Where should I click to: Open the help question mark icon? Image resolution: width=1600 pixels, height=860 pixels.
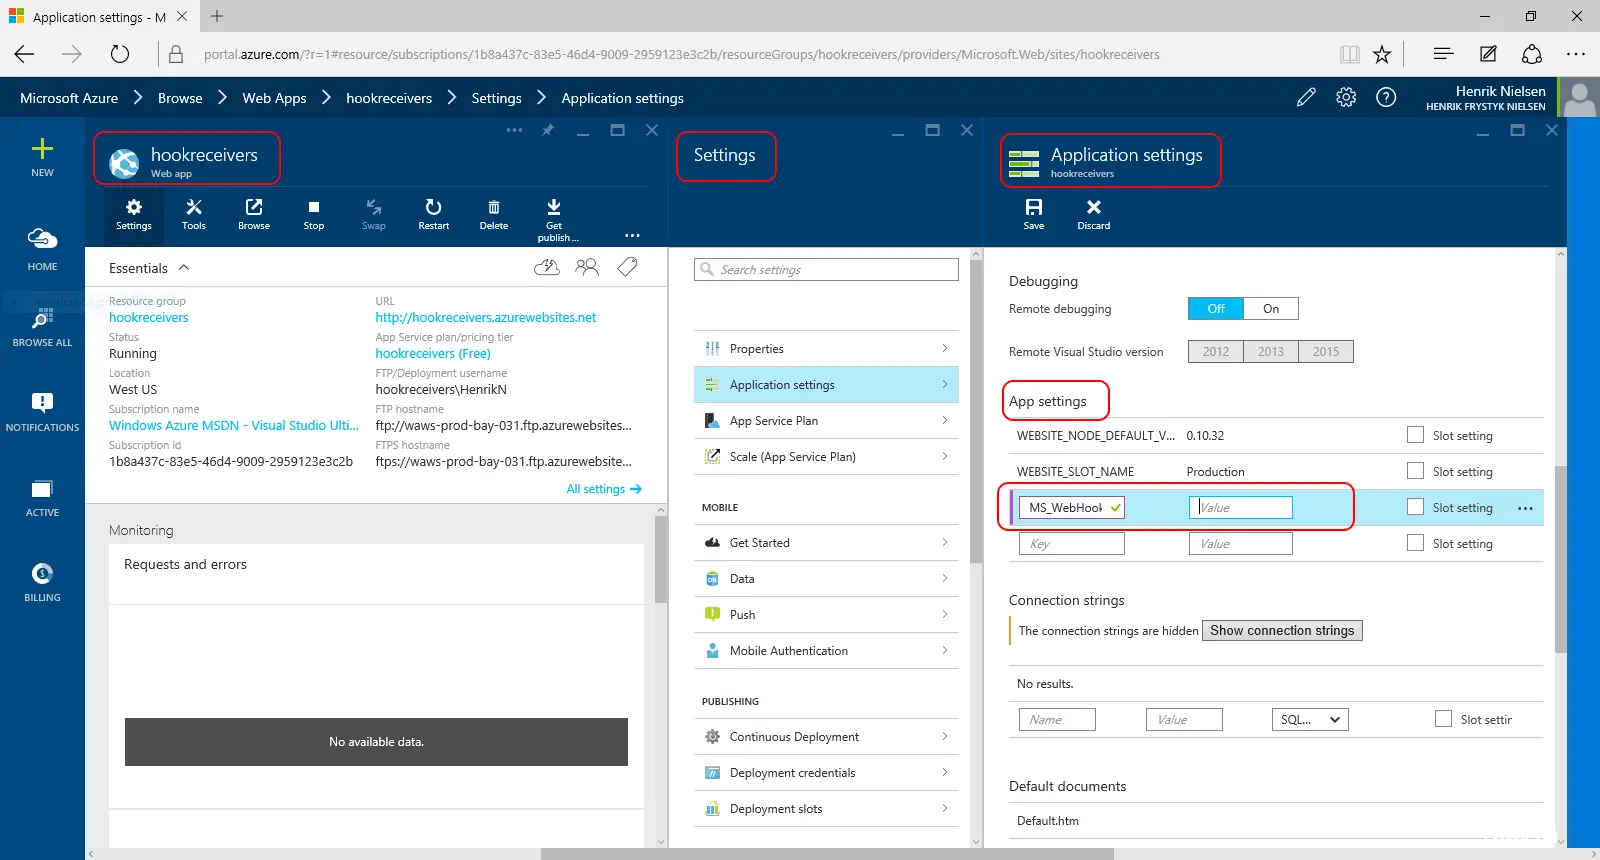point(1386,97)
